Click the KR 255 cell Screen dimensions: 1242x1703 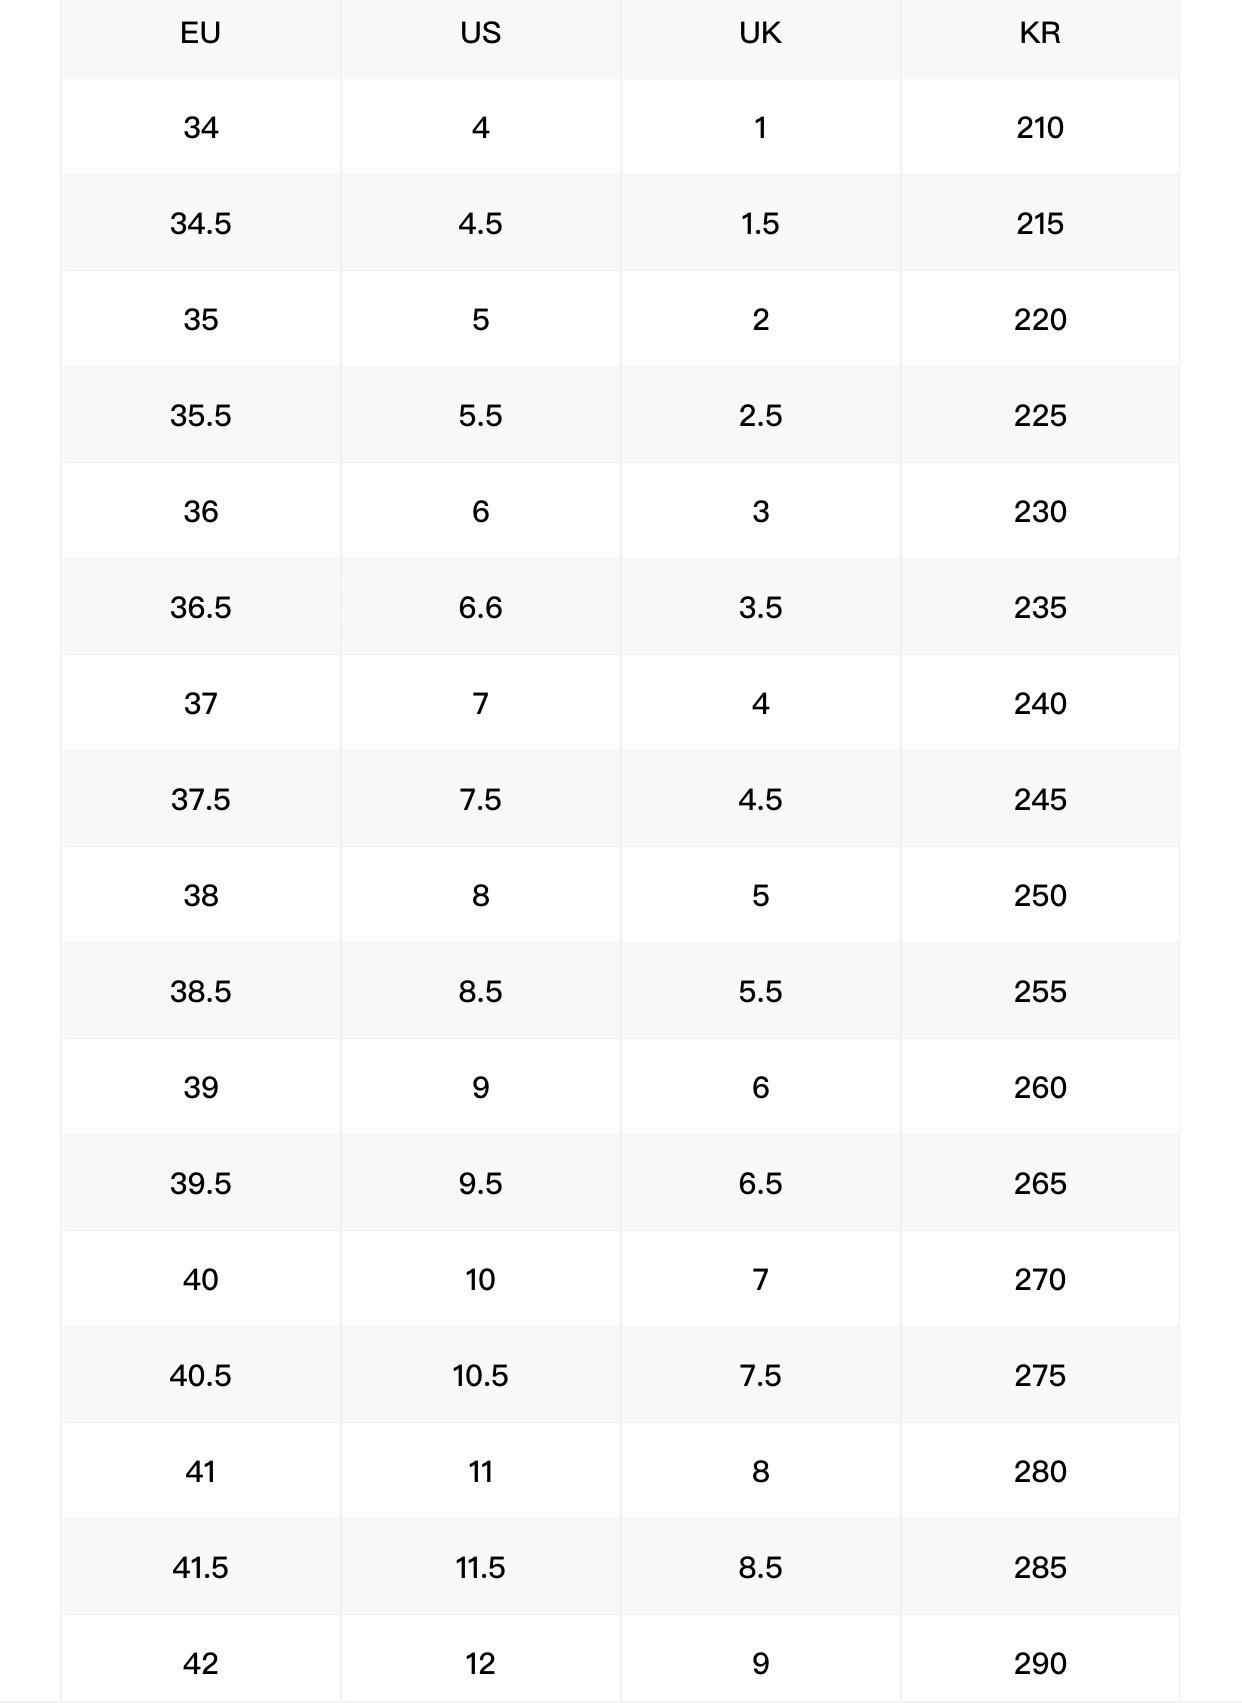[1040, 991]
